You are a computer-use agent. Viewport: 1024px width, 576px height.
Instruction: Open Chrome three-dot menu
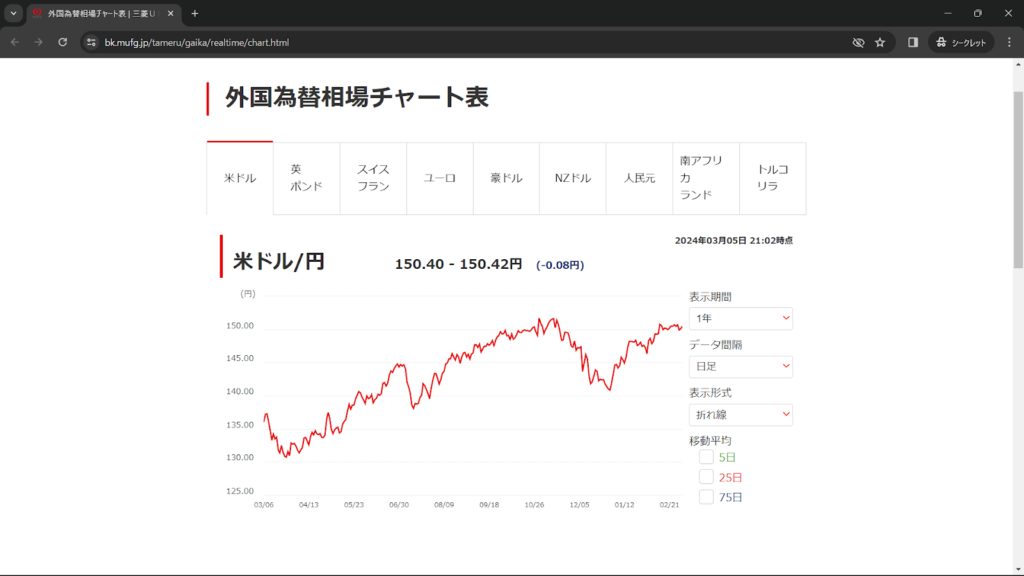coord(1009,42)
